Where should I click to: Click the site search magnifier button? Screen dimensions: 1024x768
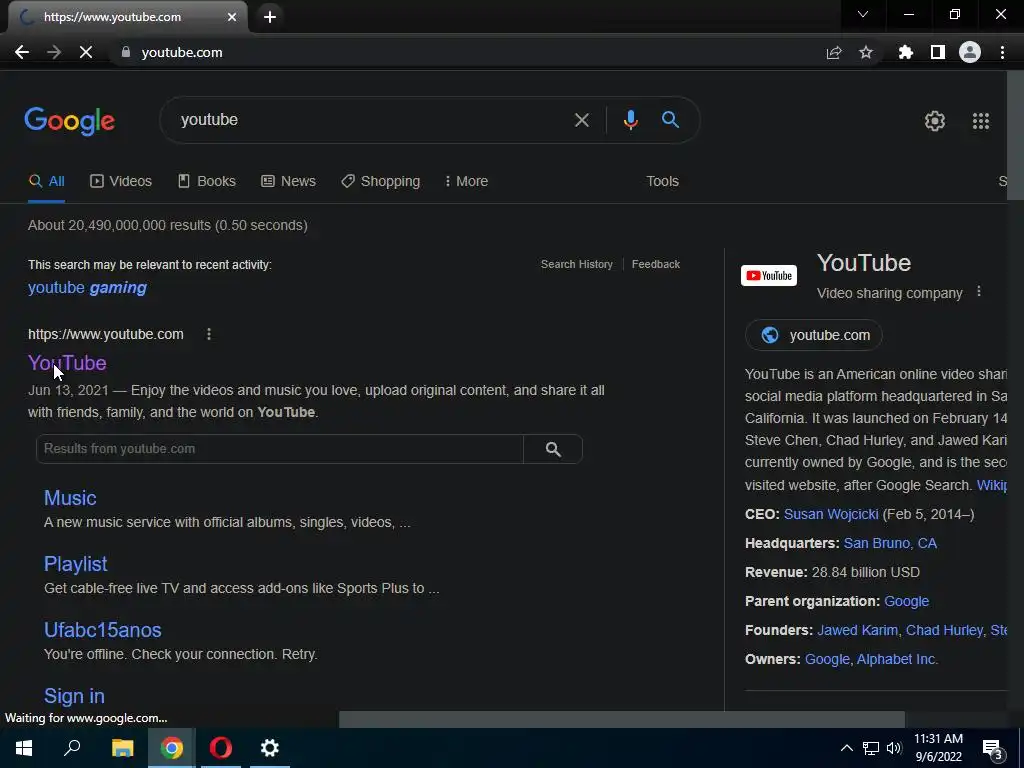tap(553, 449)
